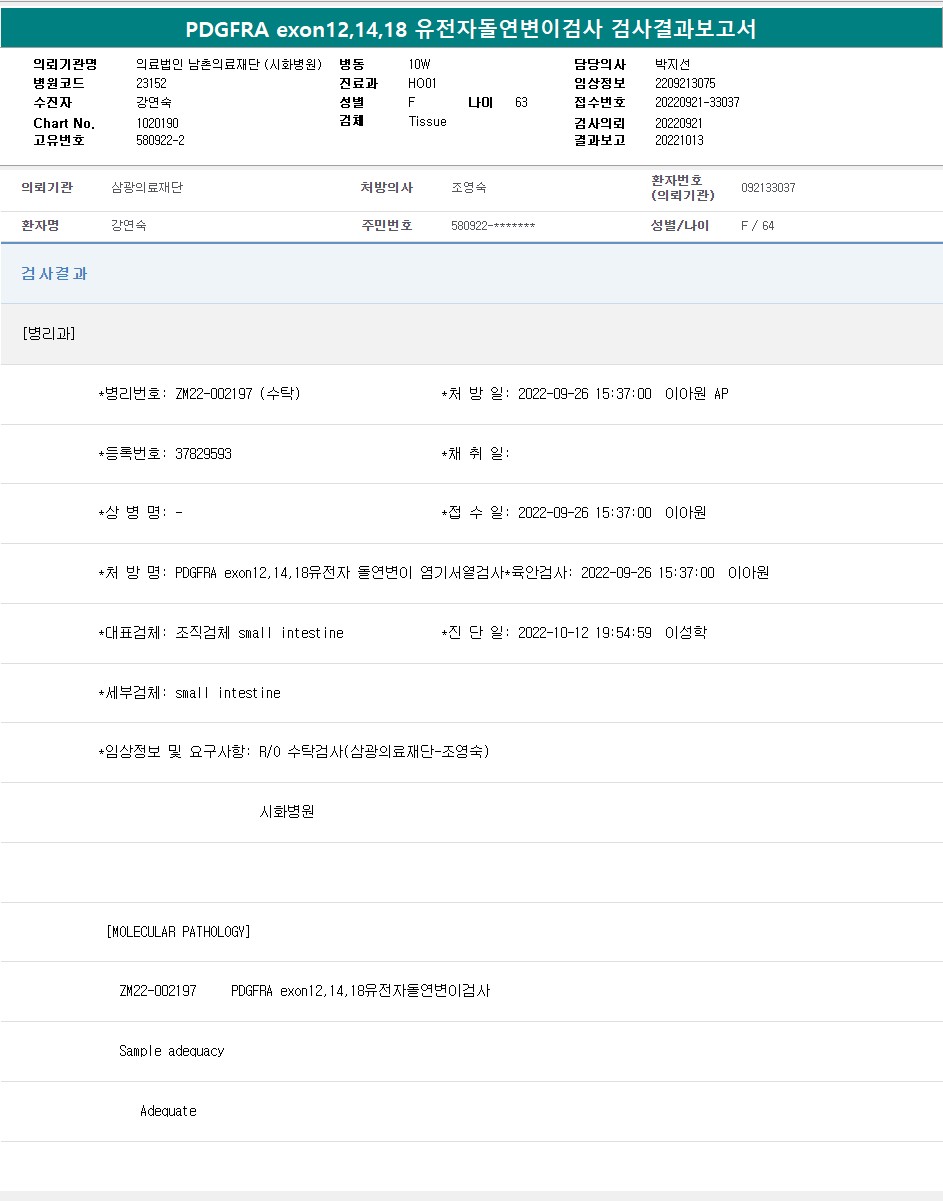943x1201 pixels.
Task: Select the Adequate result text
Action: pyautogui.click(x=168, y=1111)
